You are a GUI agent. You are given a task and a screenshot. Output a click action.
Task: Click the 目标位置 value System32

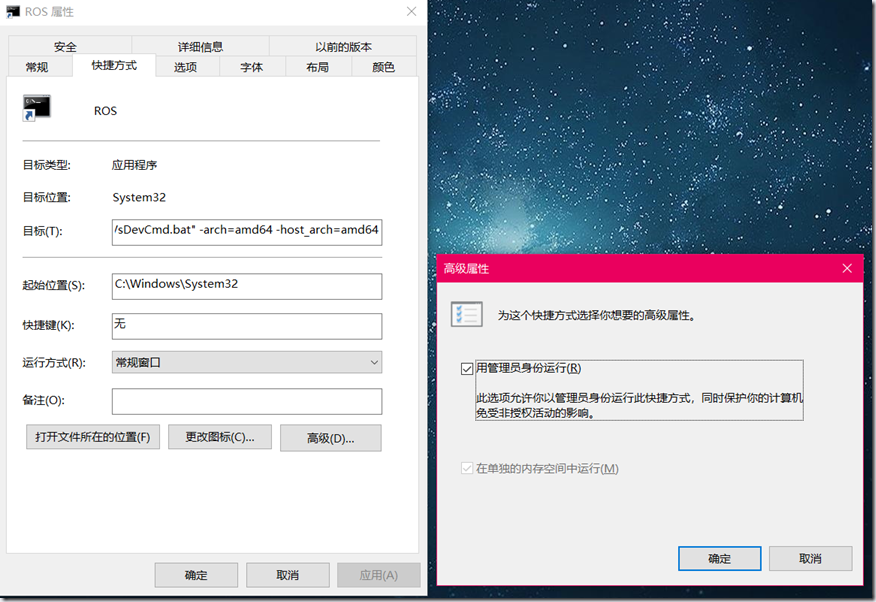click(139, 197)
